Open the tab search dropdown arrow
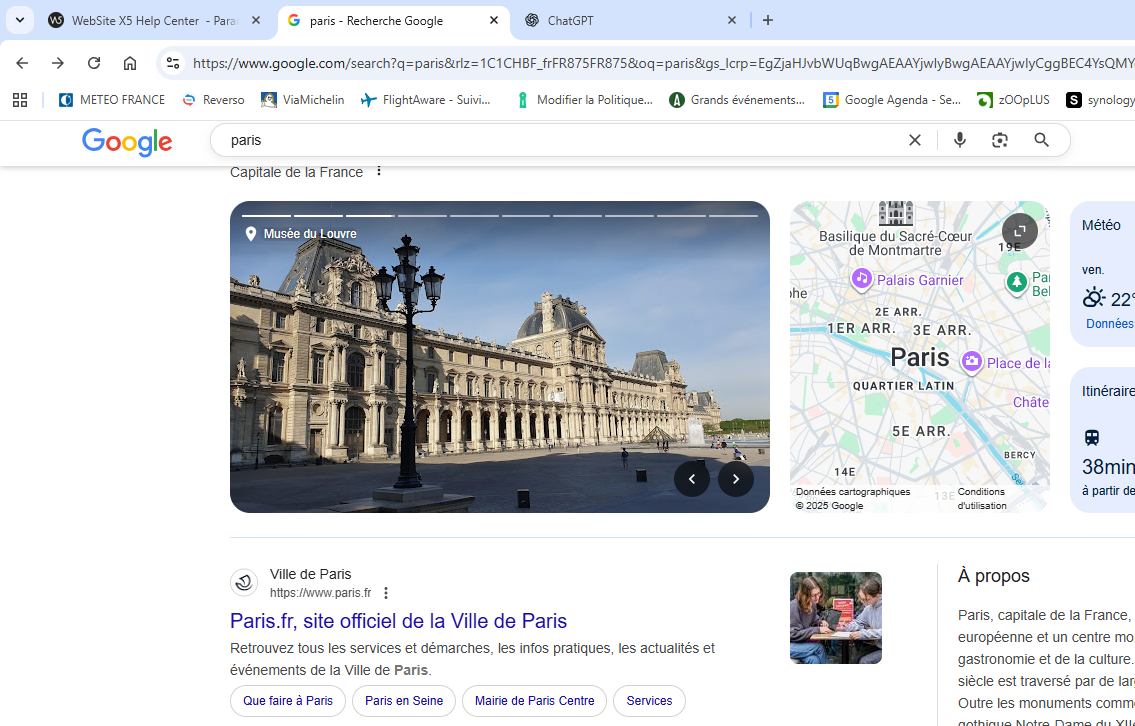Viewport: 1135px width, 726px height. pos(20,20)
